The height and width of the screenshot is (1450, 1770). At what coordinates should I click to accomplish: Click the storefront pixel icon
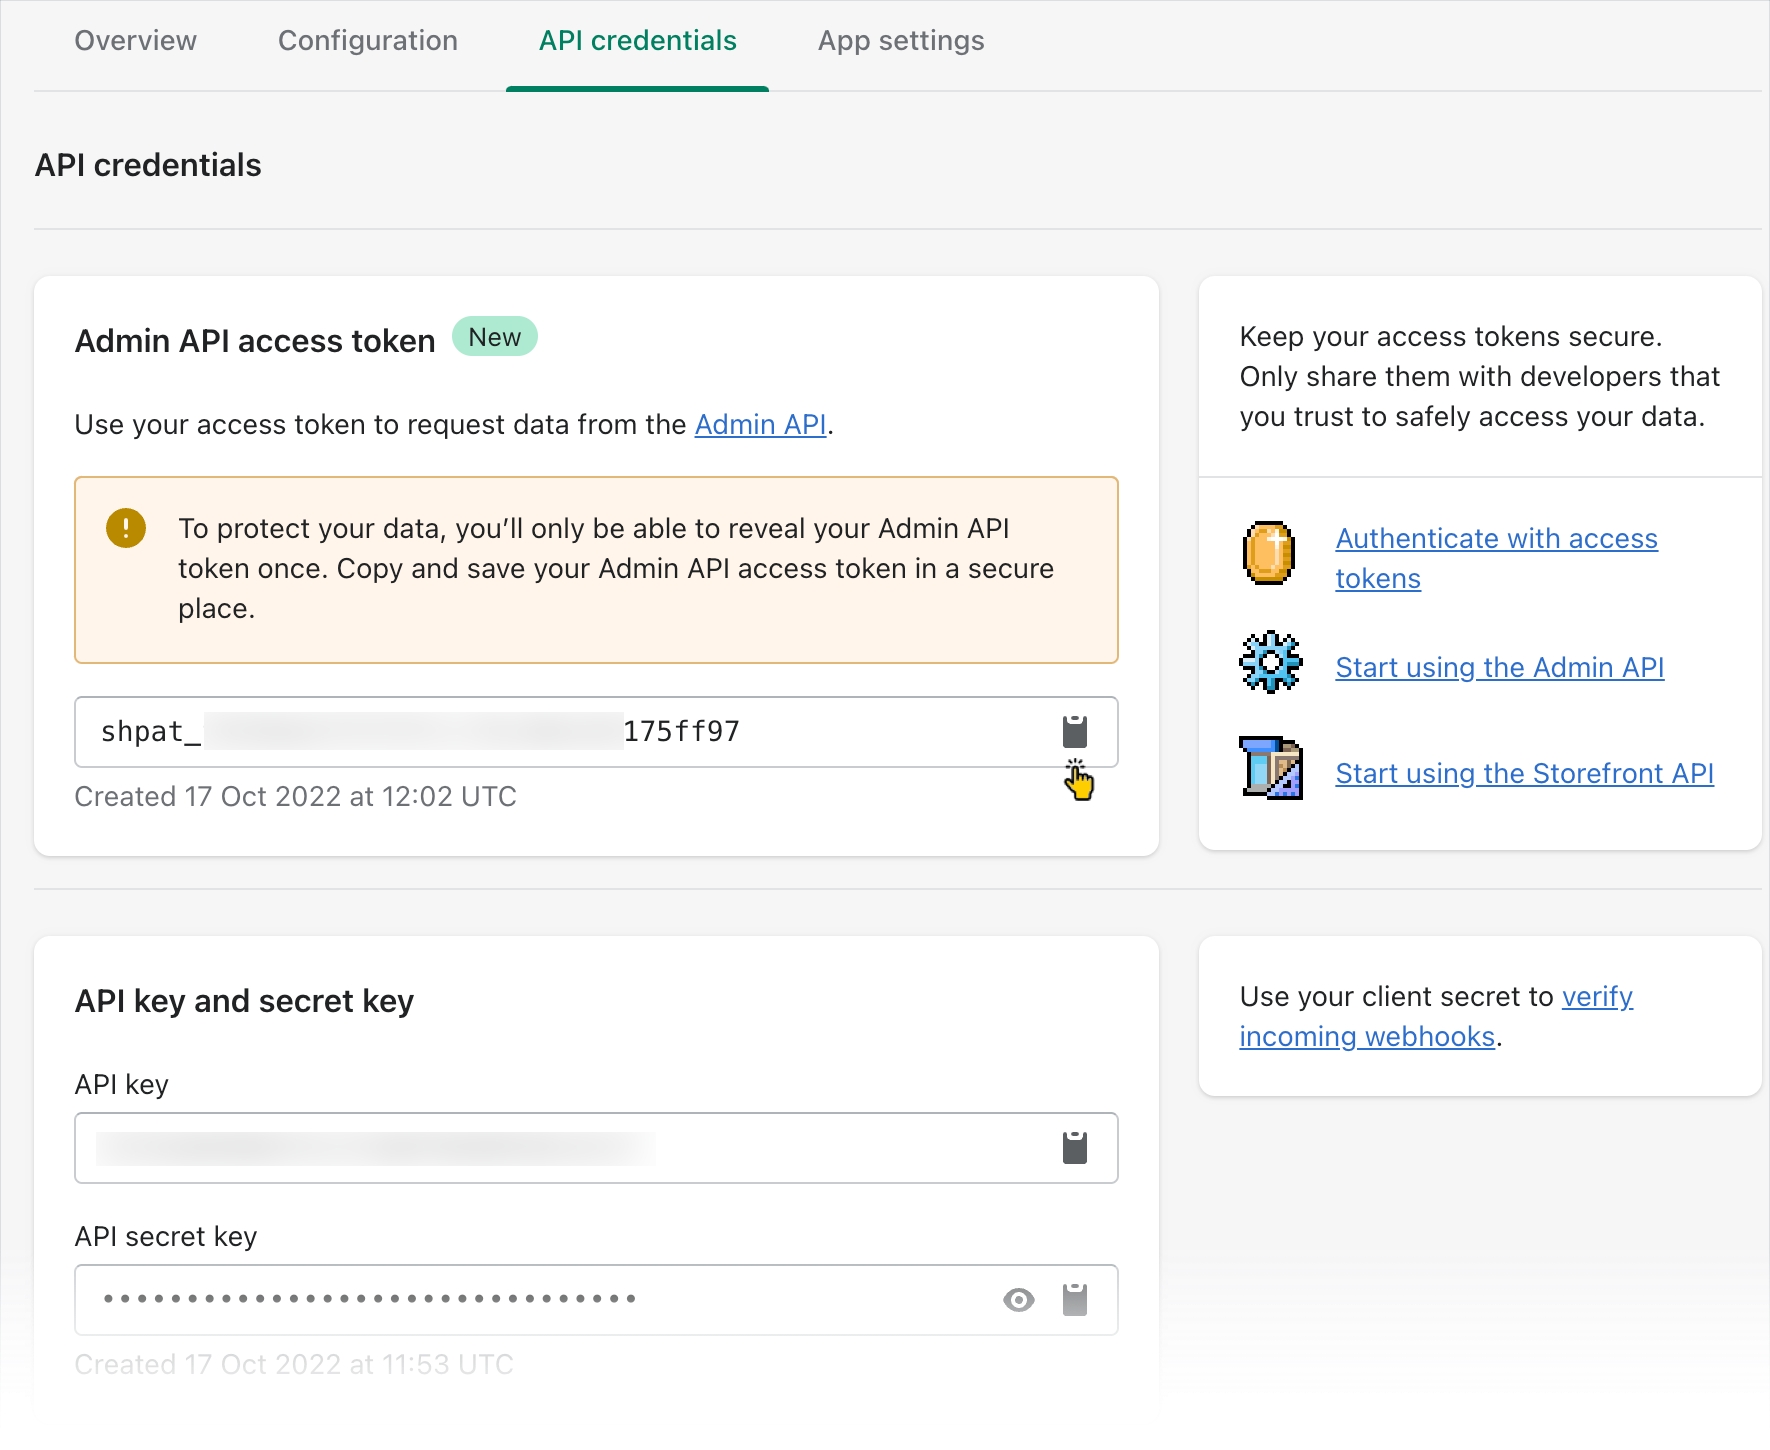1270,768
